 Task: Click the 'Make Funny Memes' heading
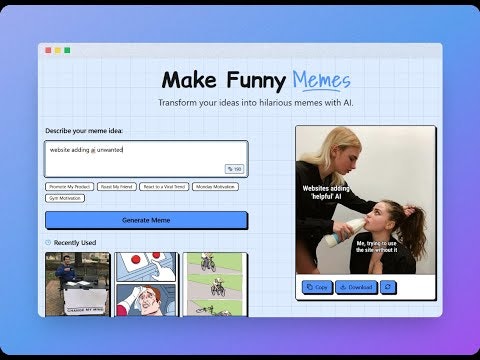[x=256, y=80]
